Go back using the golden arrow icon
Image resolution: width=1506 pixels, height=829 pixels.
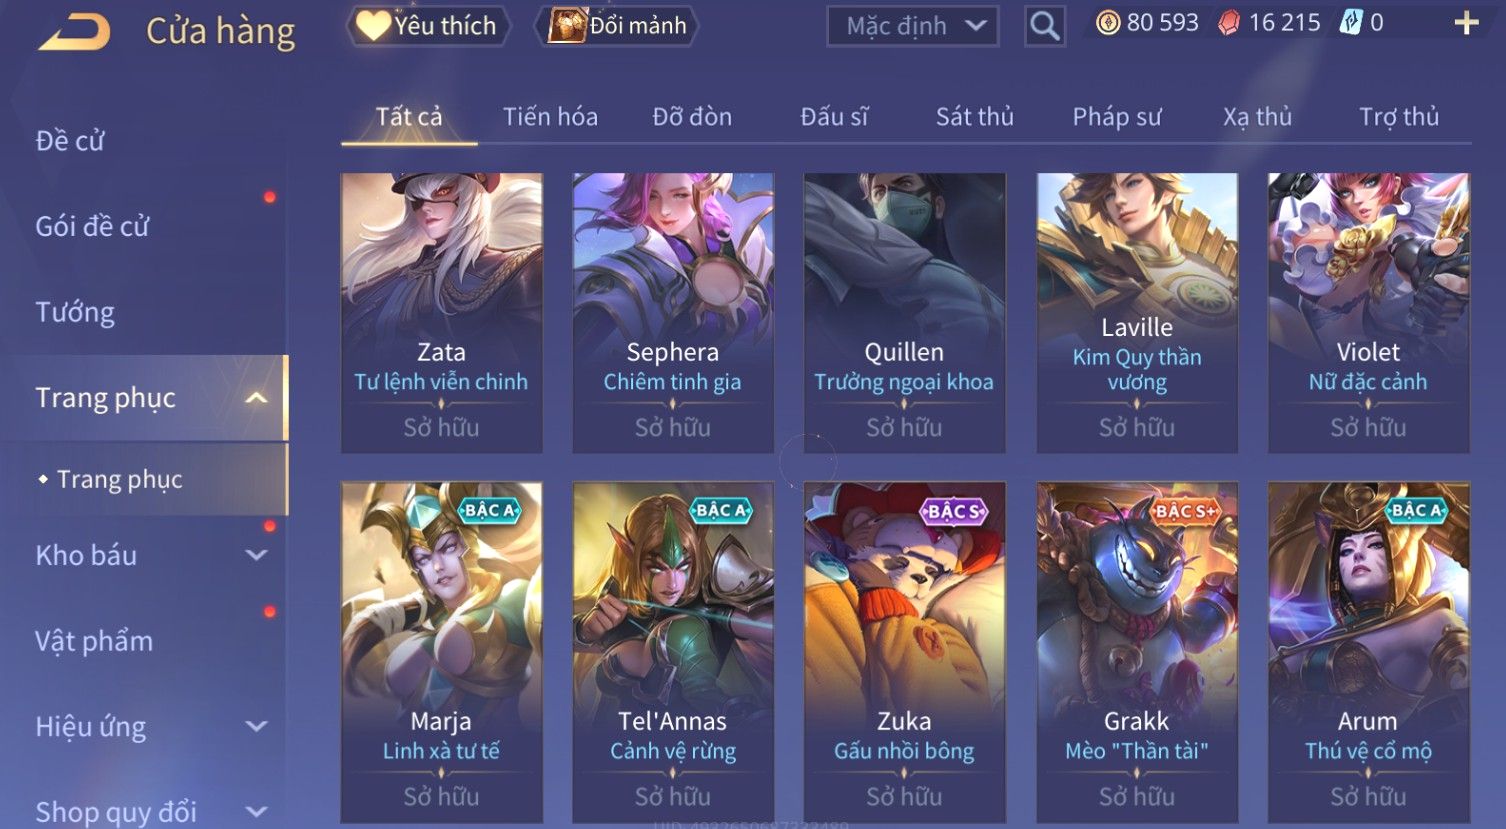click(x=74, y=30)
